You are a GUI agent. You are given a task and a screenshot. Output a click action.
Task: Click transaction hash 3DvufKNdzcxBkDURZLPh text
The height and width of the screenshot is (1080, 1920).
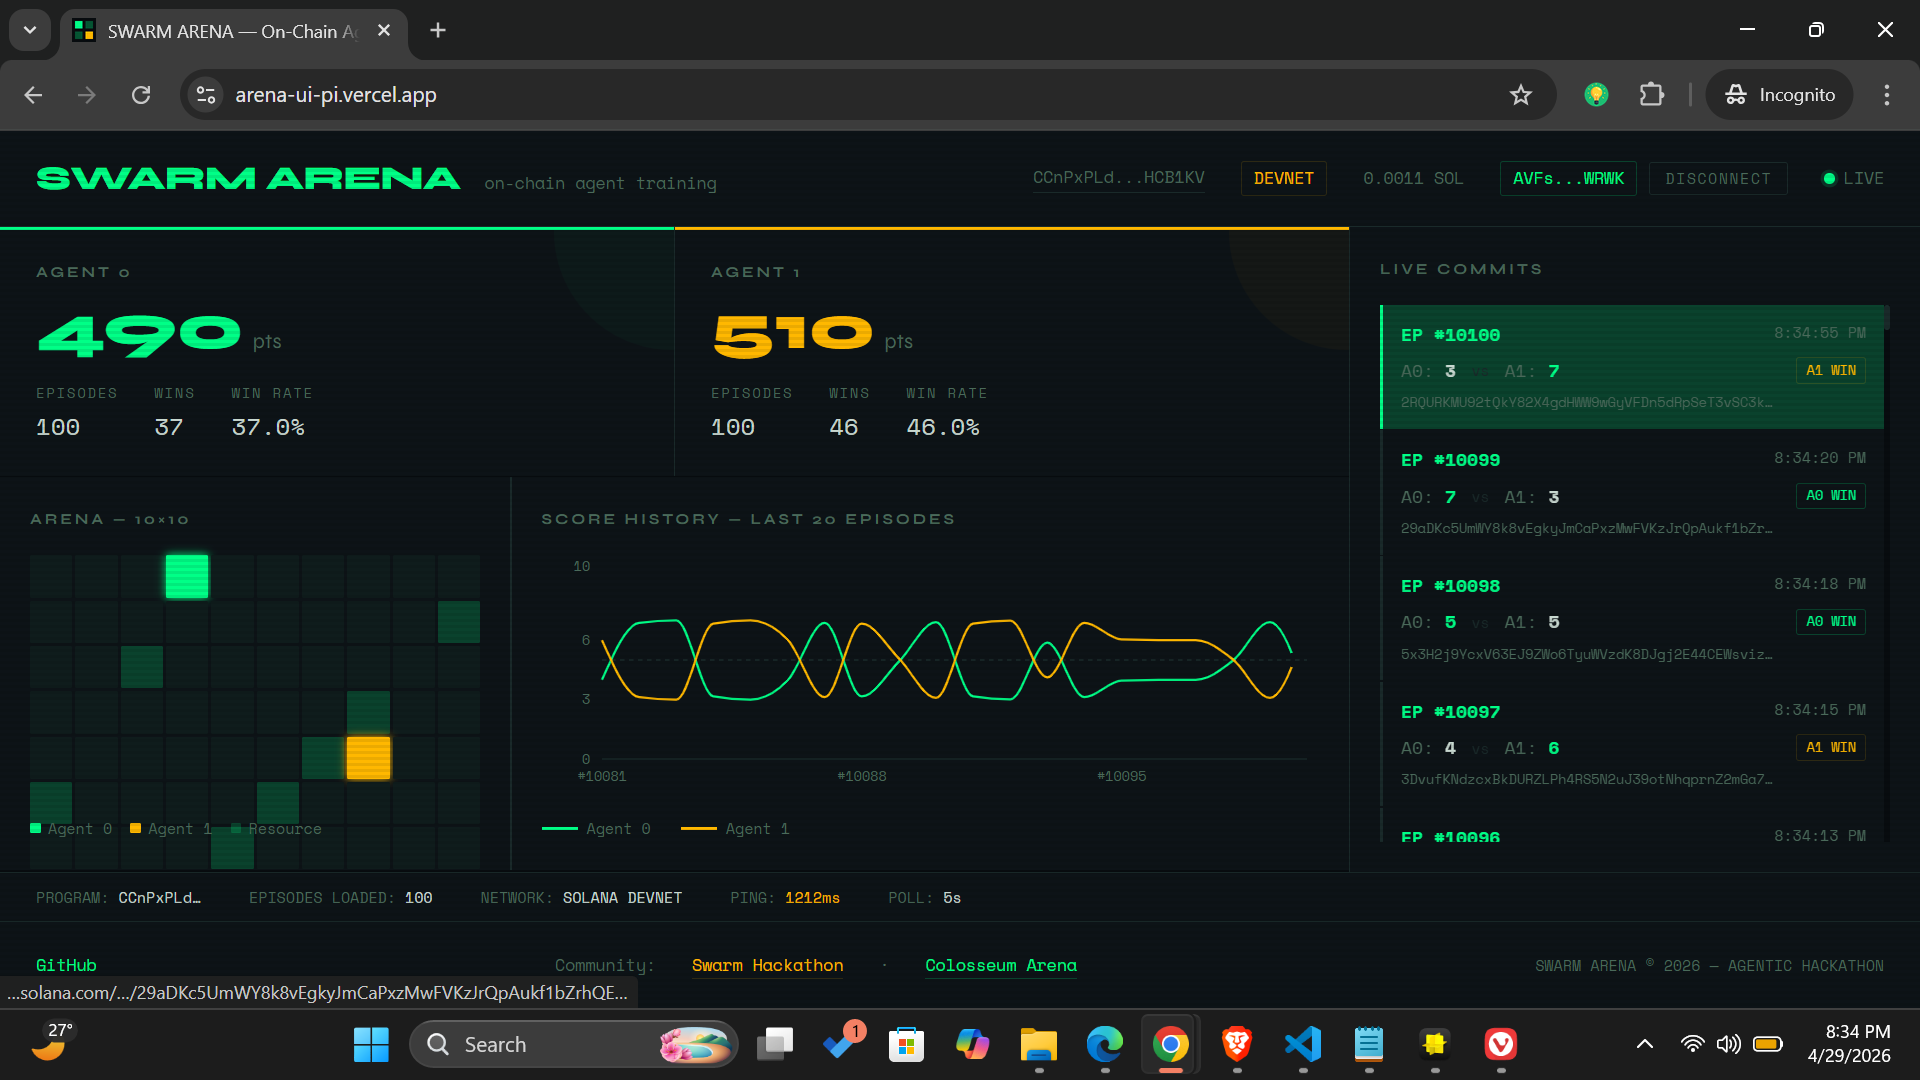click(1586, 779)
